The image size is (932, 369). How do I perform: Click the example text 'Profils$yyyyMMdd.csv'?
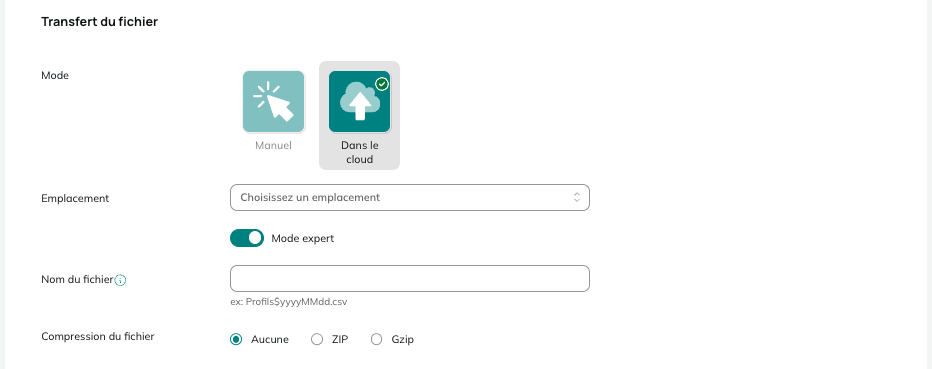(296, 302)
